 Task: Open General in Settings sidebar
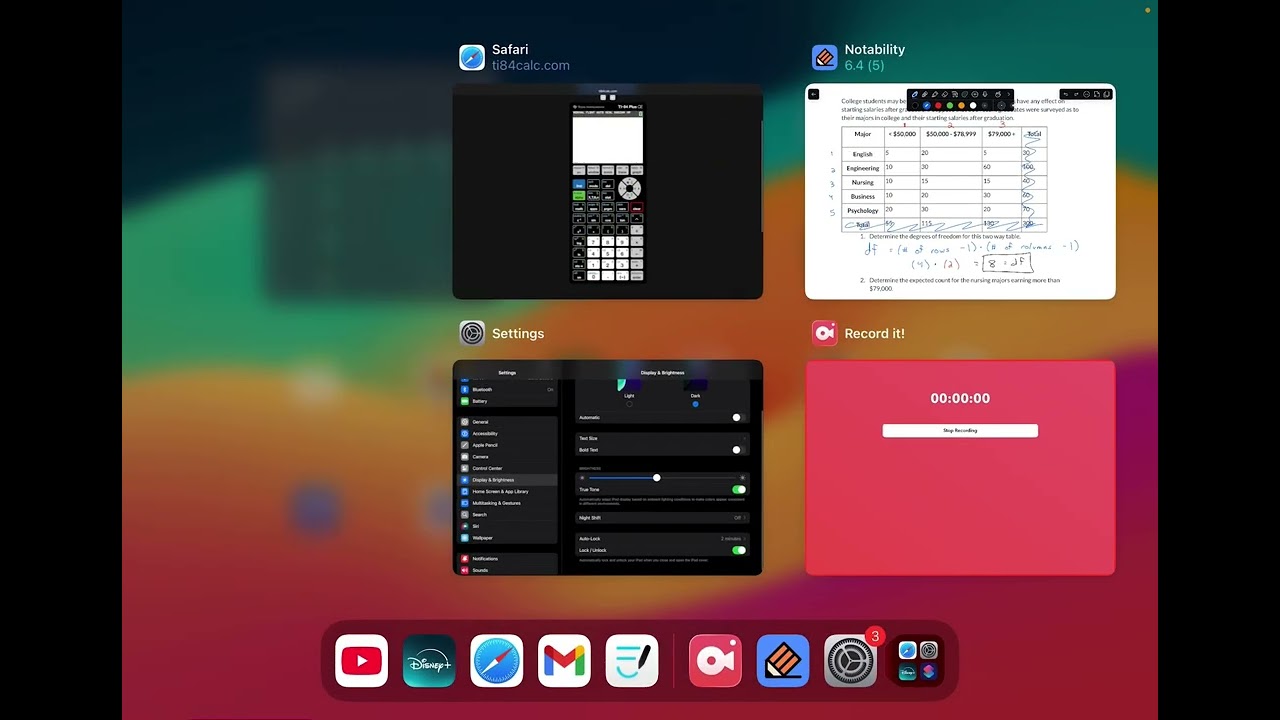[x=506, y=422]
